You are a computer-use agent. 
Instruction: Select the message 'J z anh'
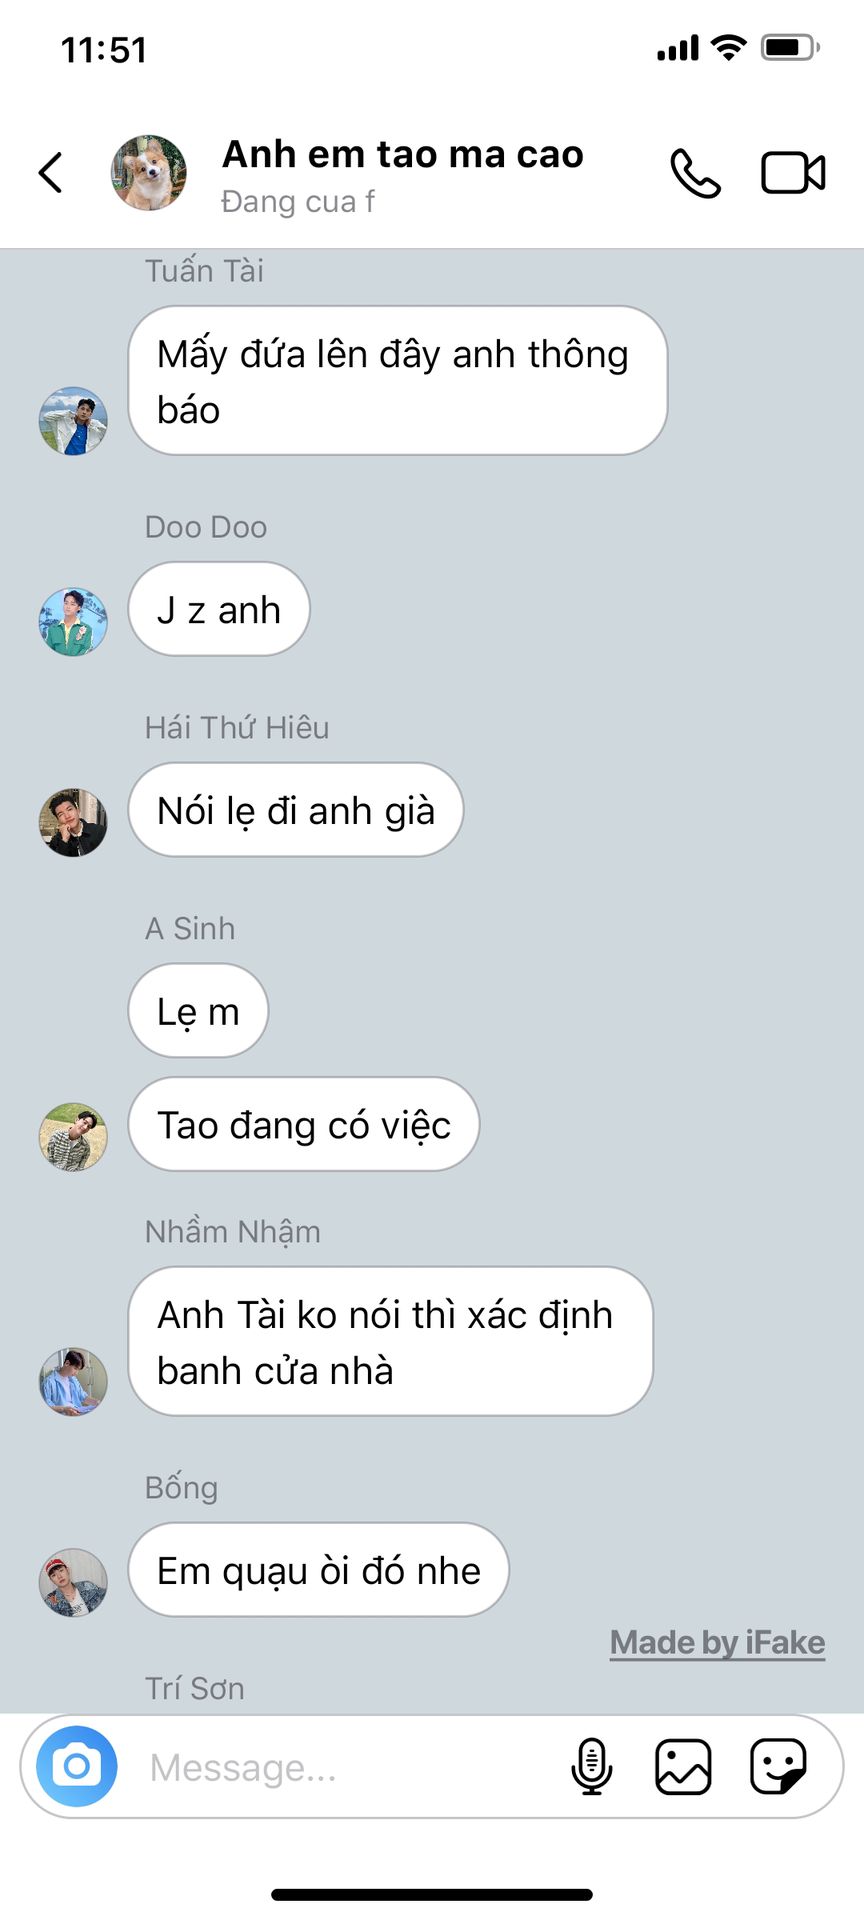(x=219, y=609)
